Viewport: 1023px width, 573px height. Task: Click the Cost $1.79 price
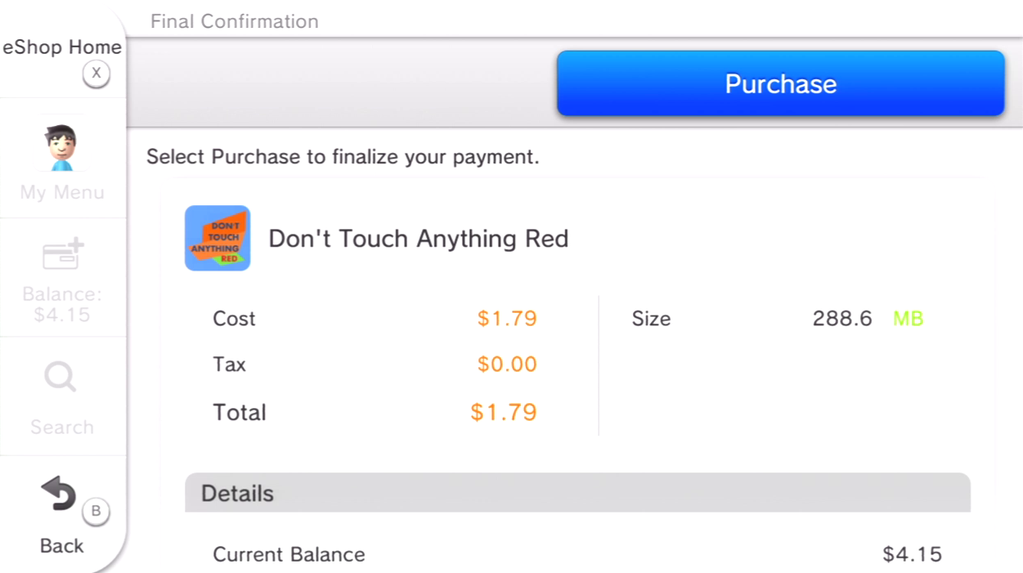[507, 319]
